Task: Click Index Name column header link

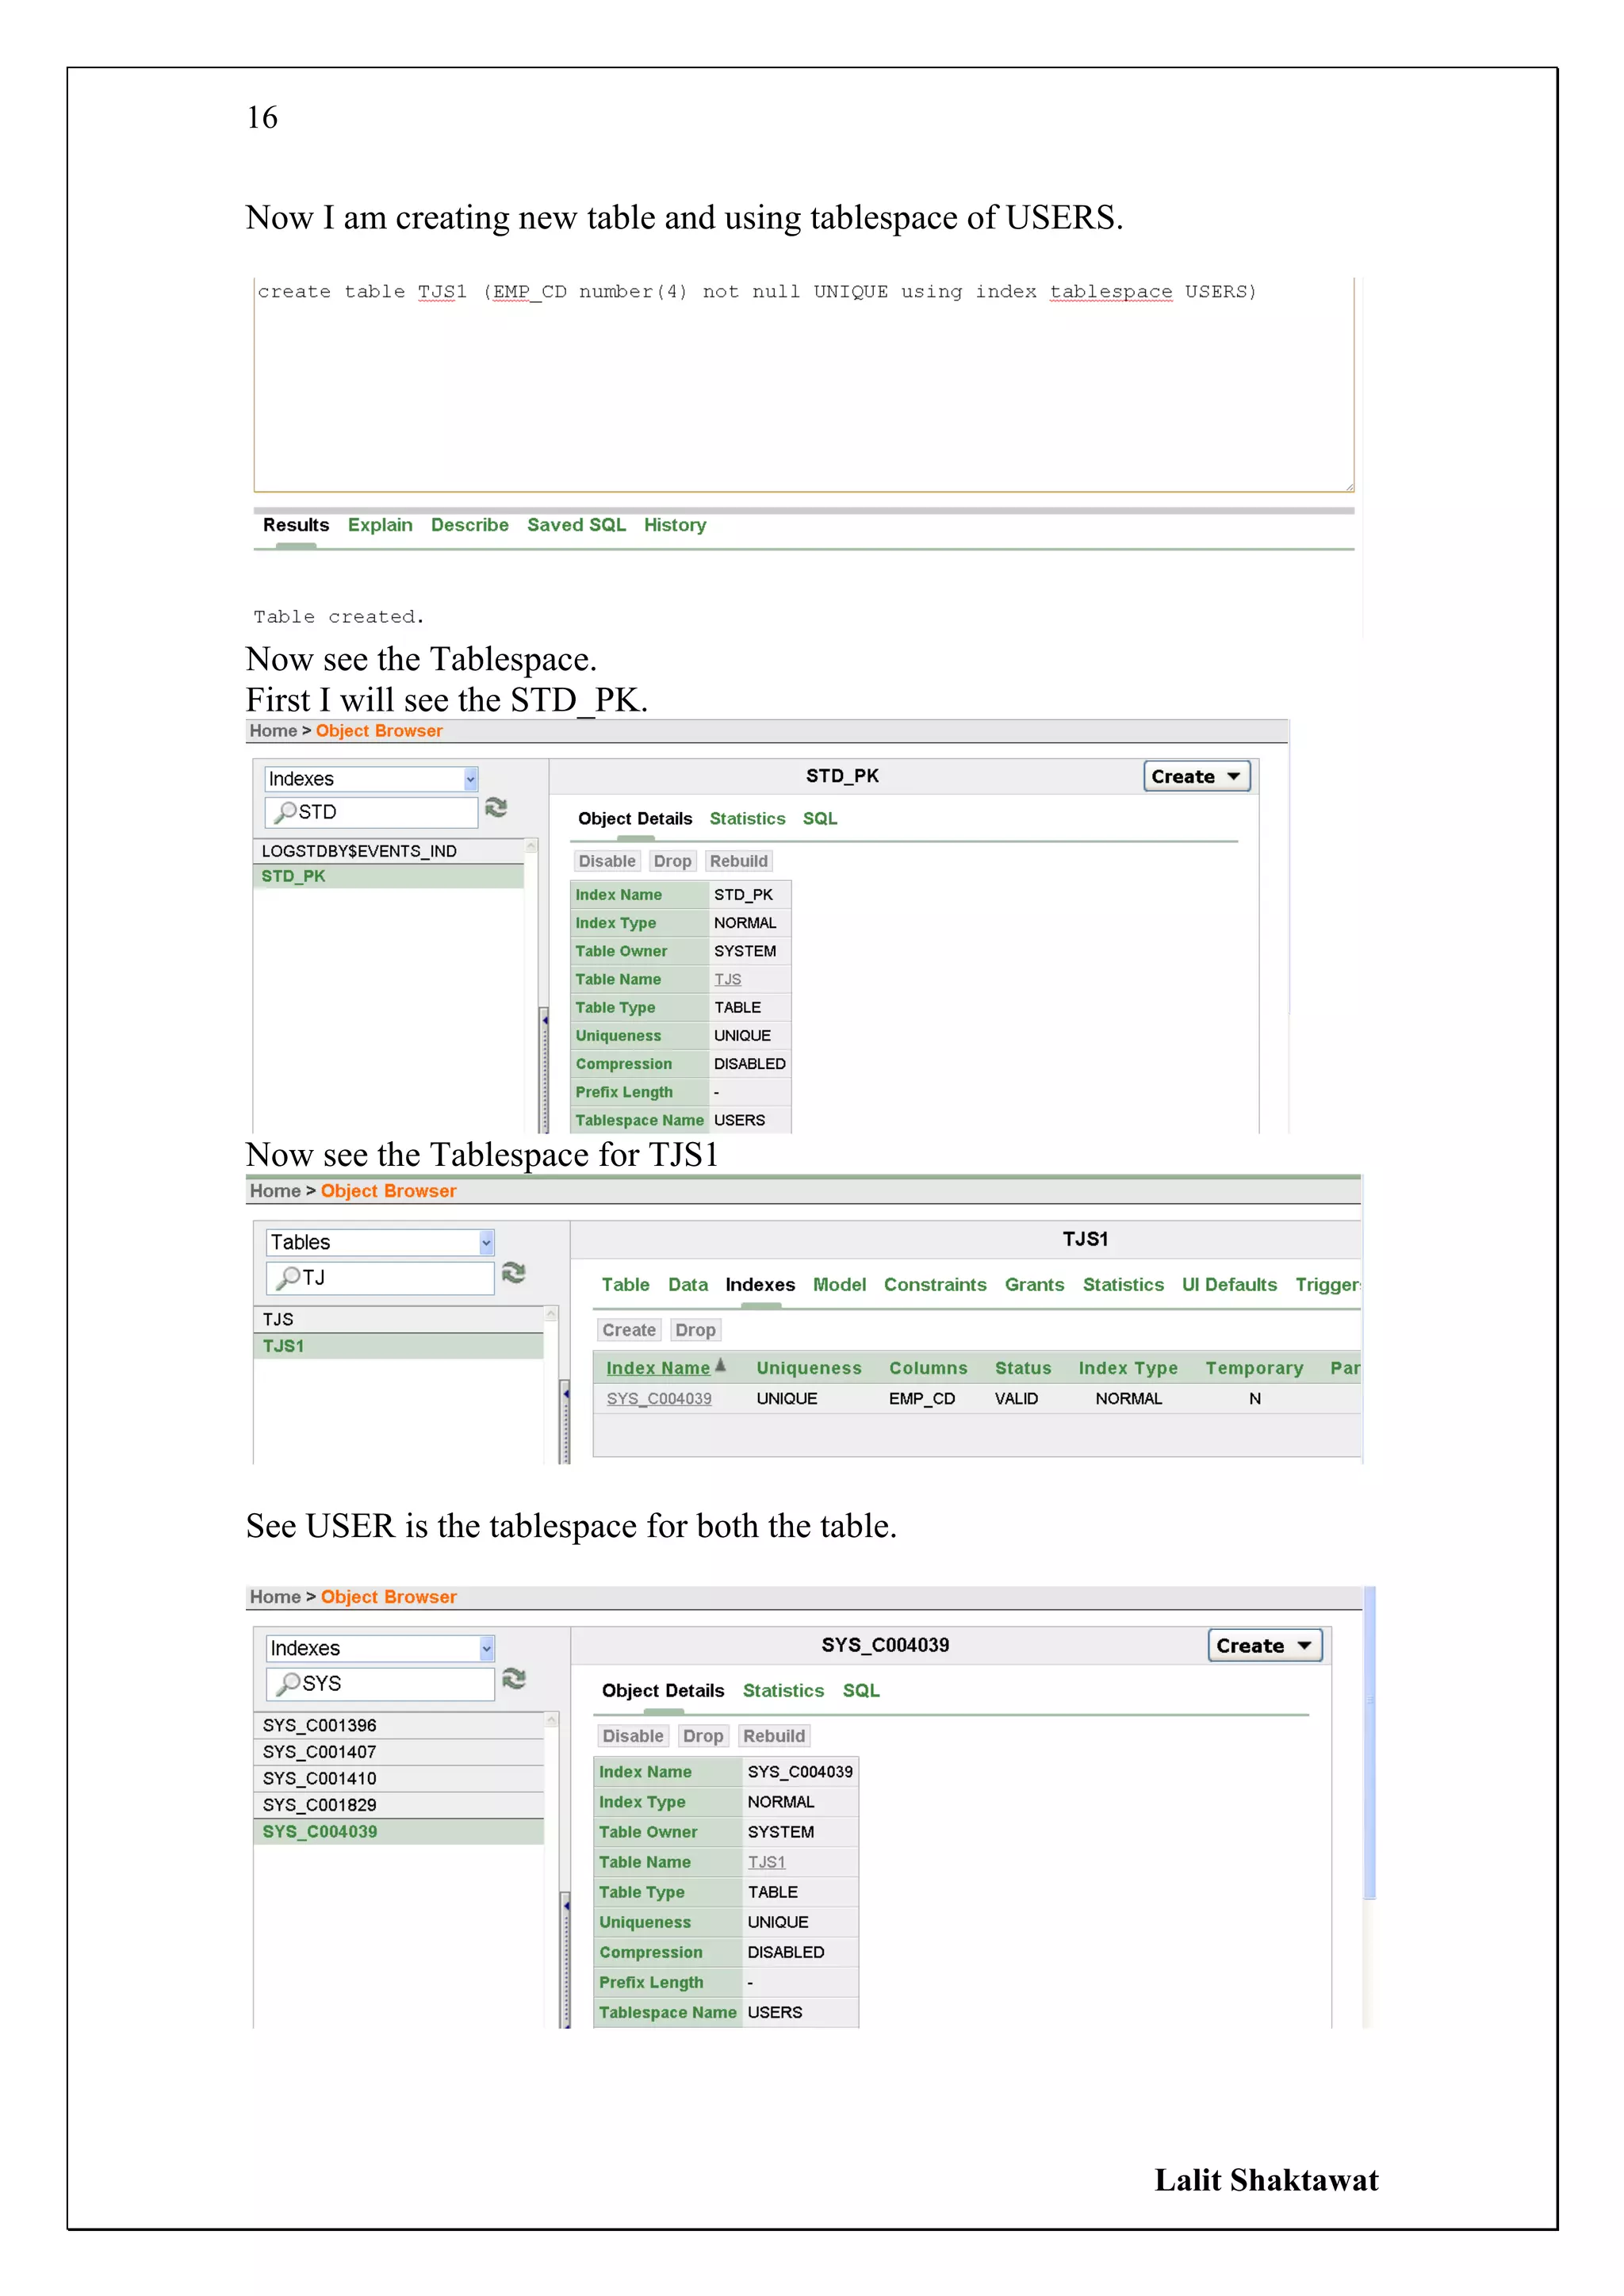Action: pos(658,1368)
